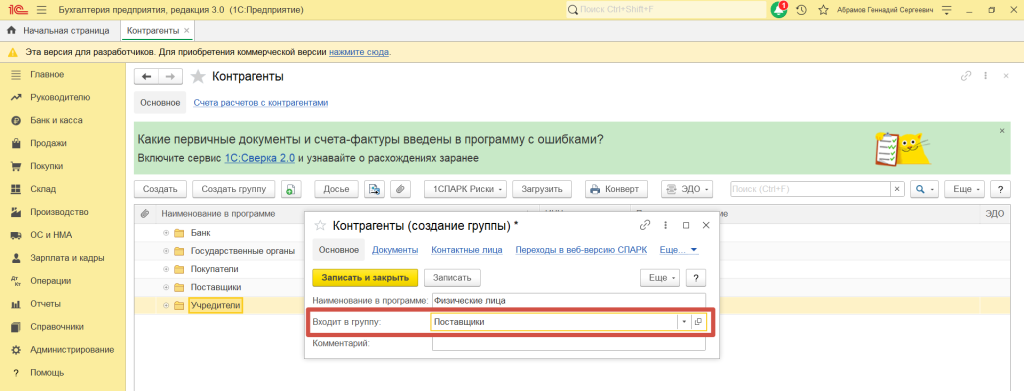Click the paperclip attached files button

click(400, 189)
